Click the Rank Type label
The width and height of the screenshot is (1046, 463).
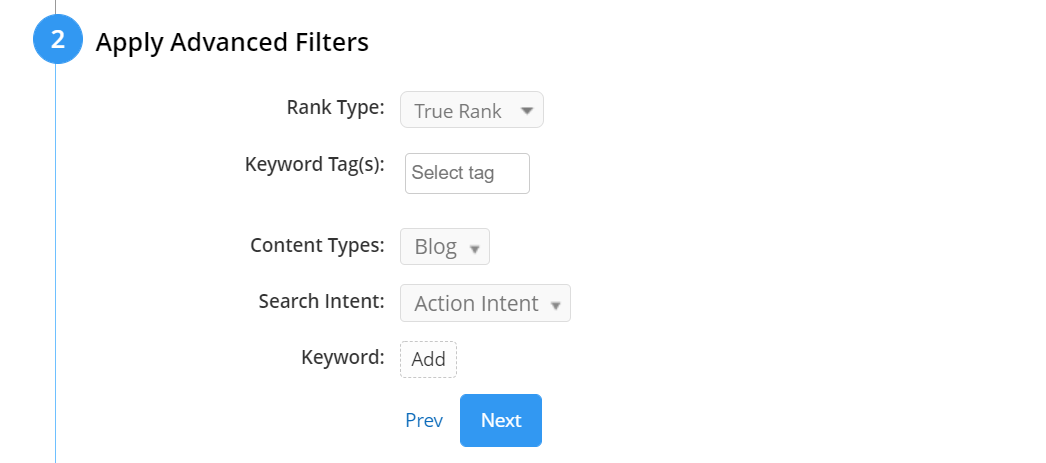(x=335, y=108)
